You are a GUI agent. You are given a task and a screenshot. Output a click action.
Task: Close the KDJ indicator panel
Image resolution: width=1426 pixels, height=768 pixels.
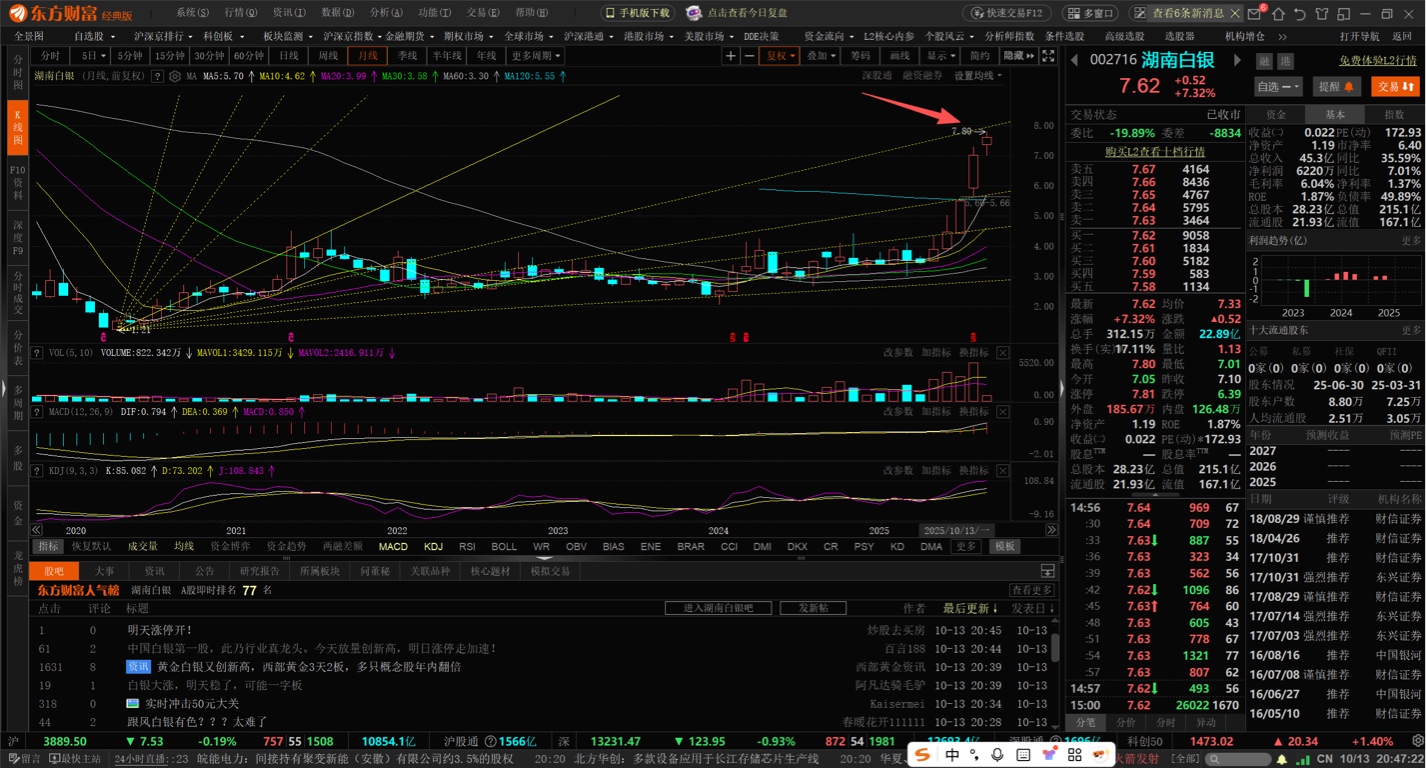1003,470
